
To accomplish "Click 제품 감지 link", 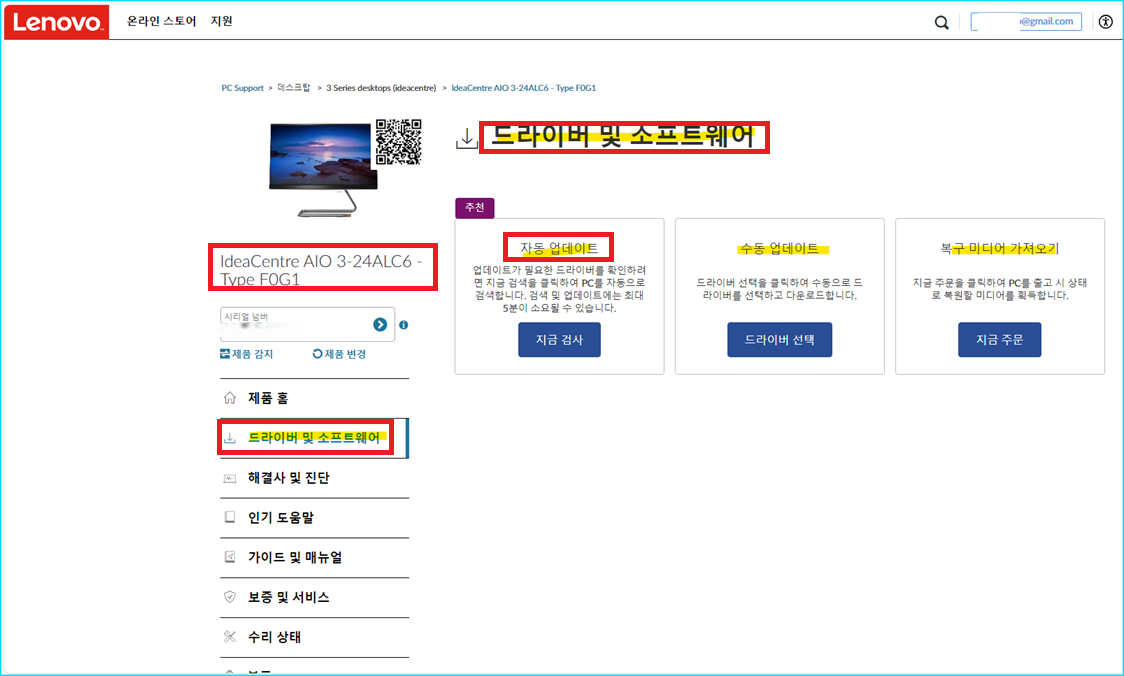I will pyautogui.click(x=247, y=354).
